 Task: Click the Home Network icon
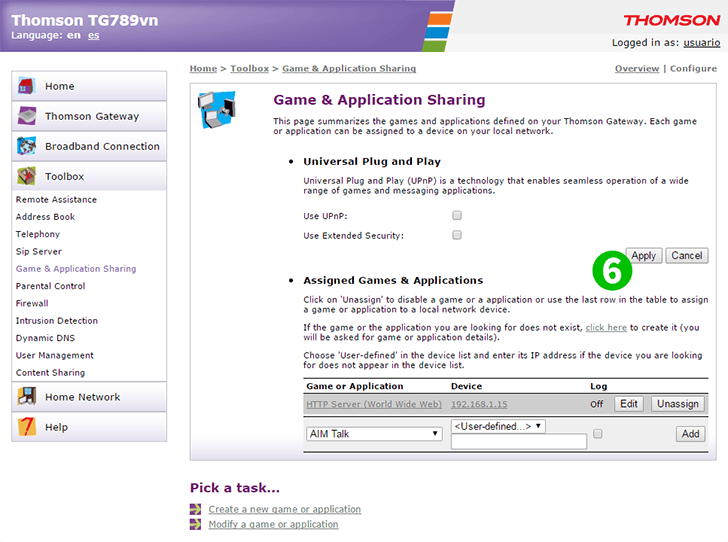(x=26, y=397)
